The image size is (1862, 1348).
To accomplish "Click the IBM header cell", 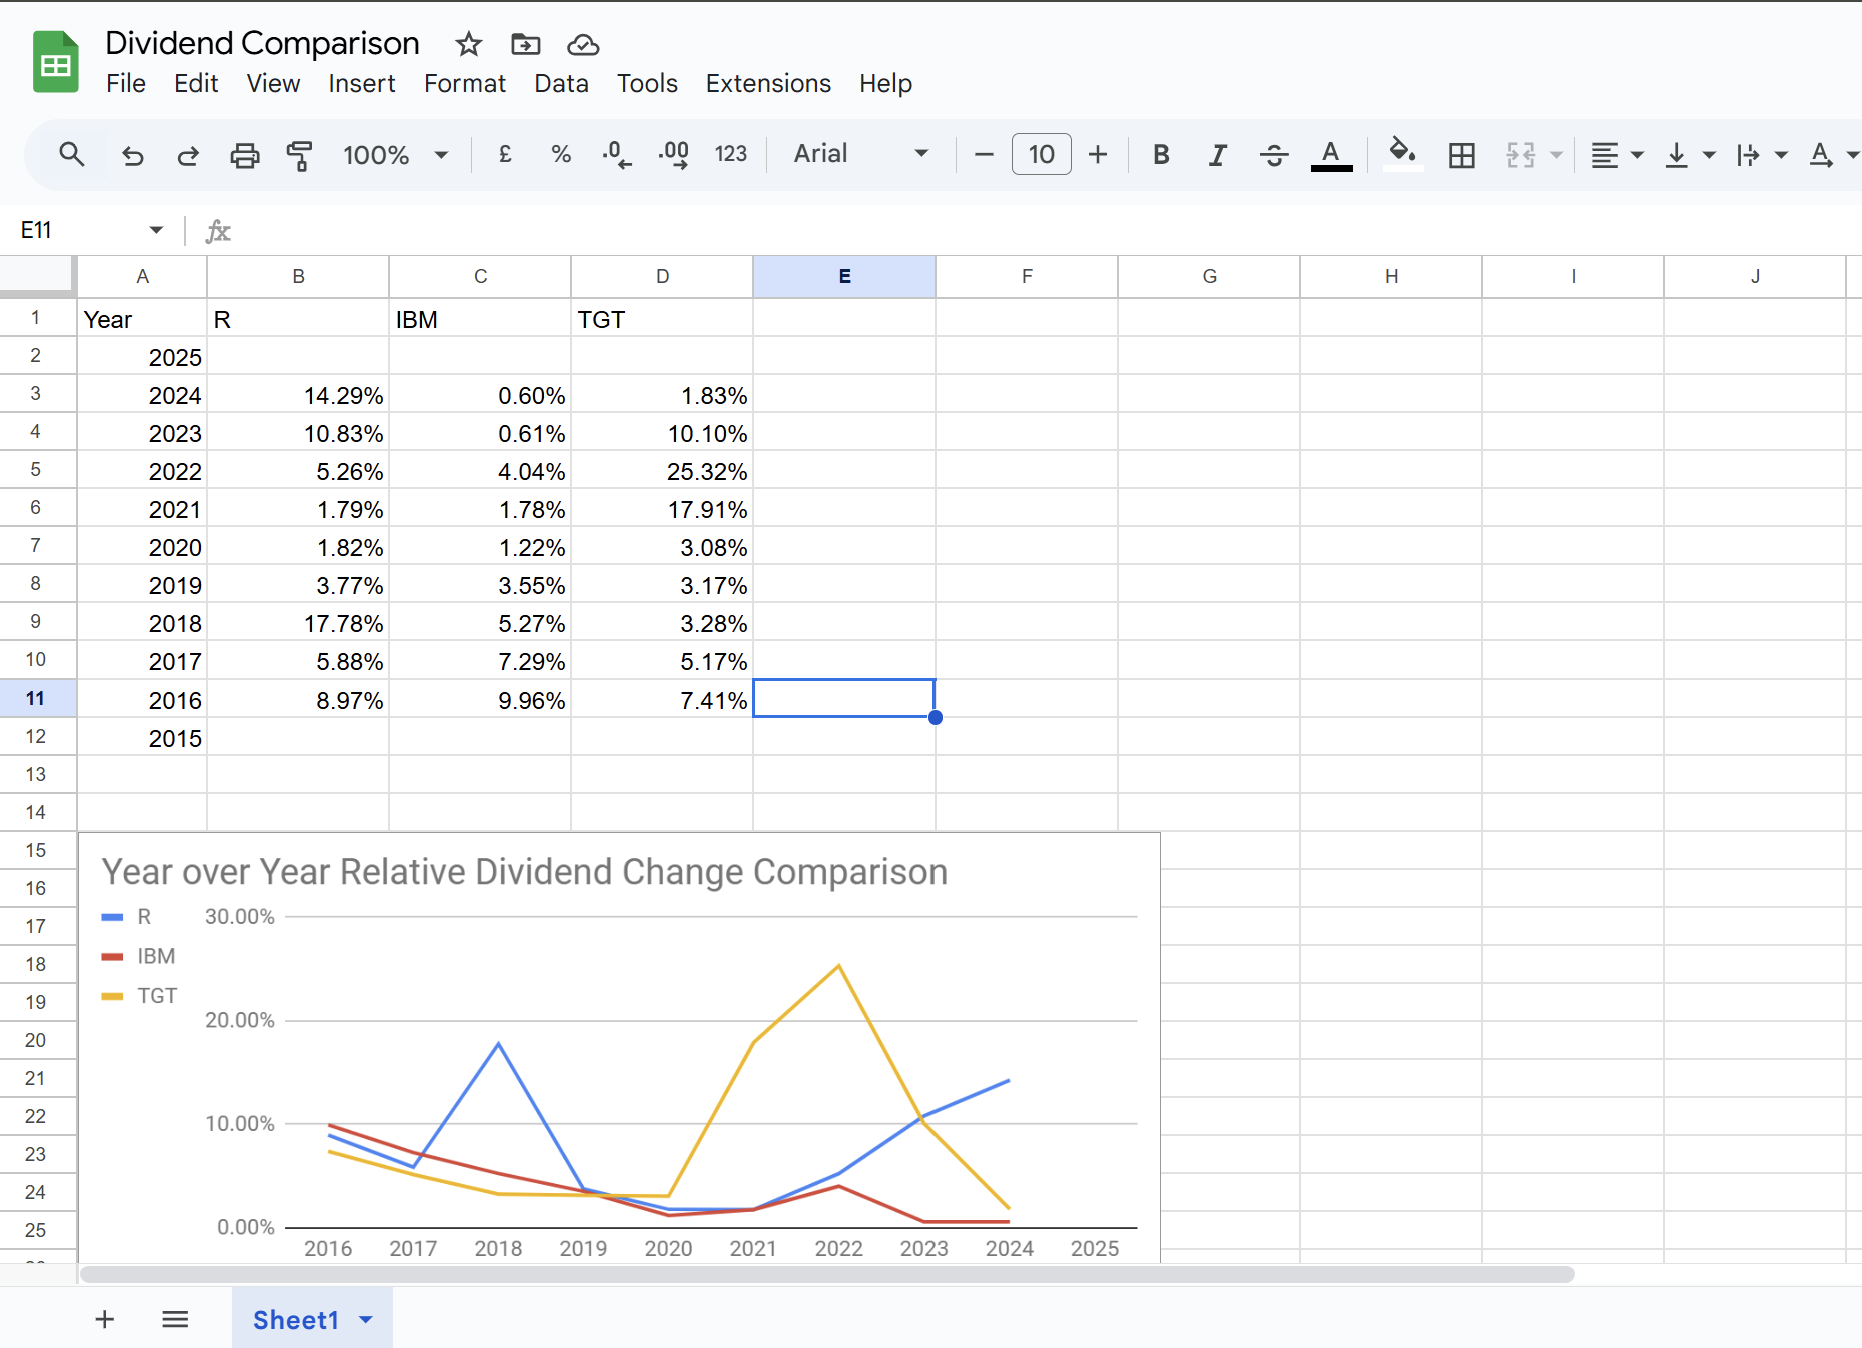I will (480, 318).
